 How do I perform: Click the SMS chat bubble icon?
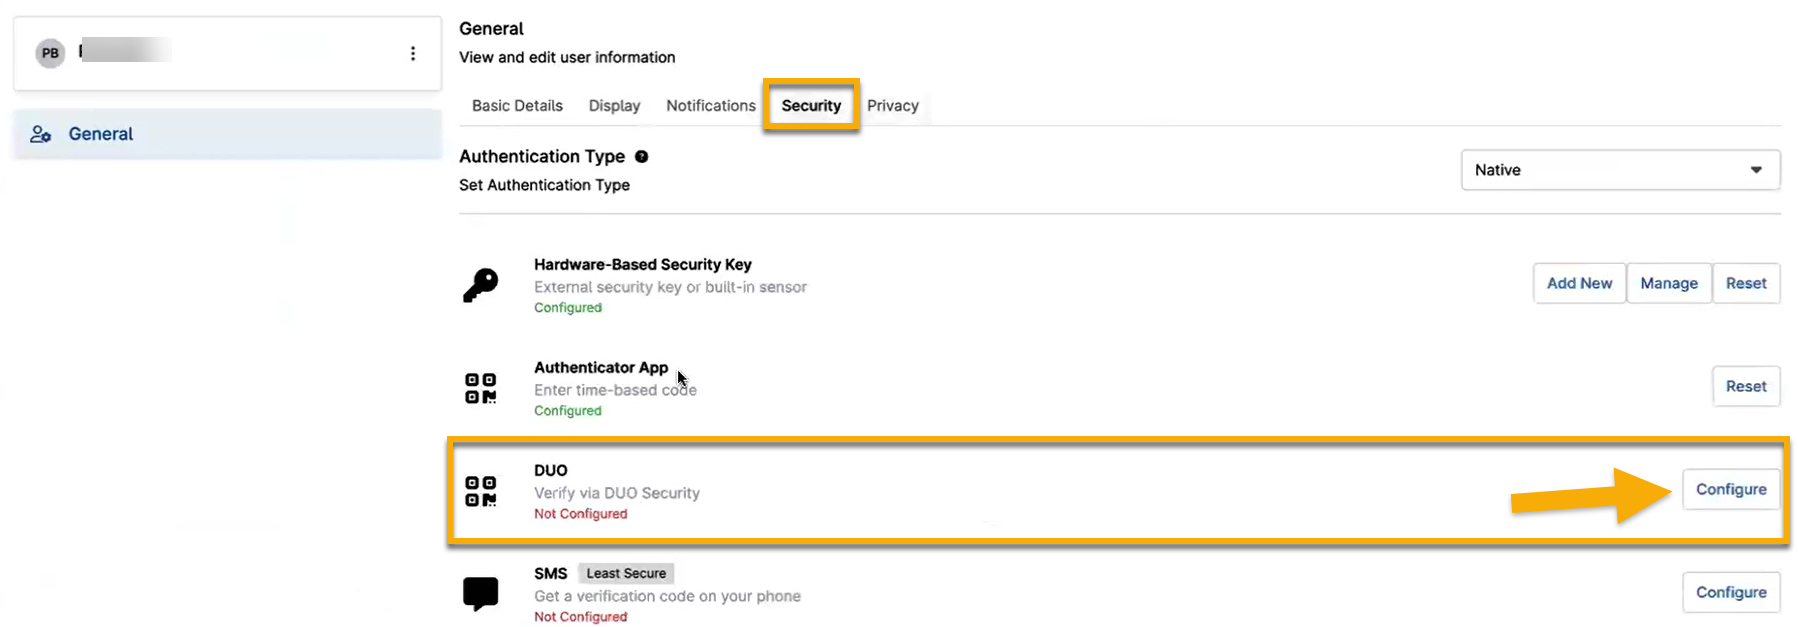pos(481,593)
